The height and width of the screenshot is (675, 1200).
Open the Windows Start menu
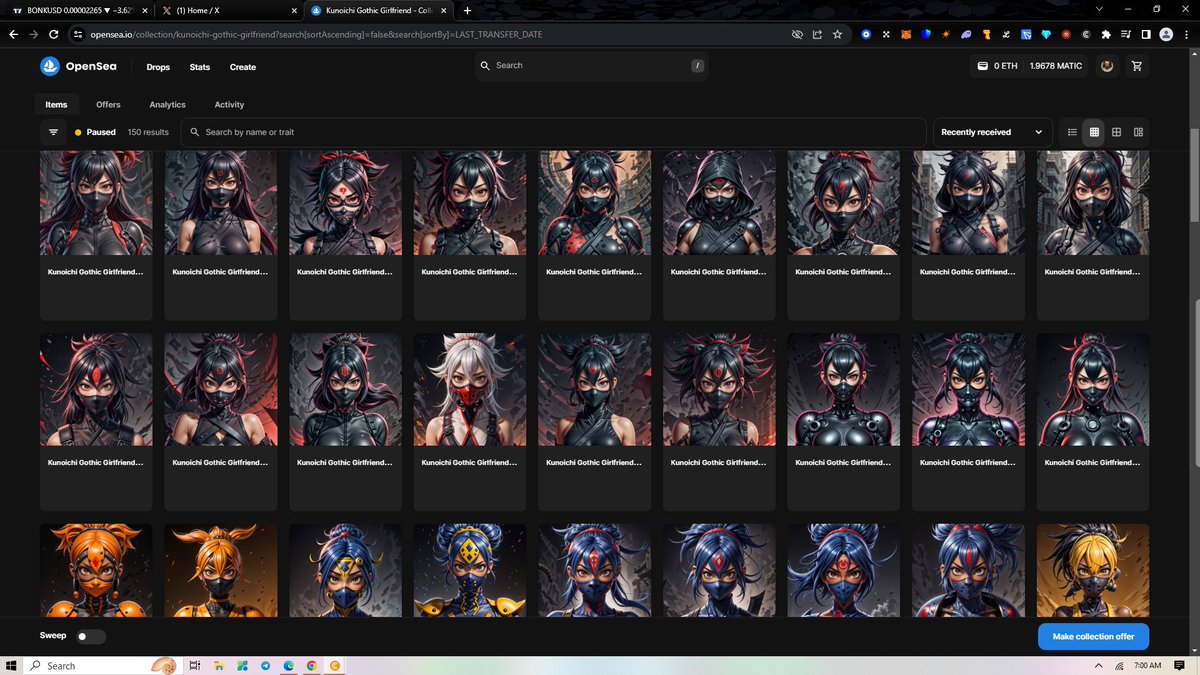11,665
